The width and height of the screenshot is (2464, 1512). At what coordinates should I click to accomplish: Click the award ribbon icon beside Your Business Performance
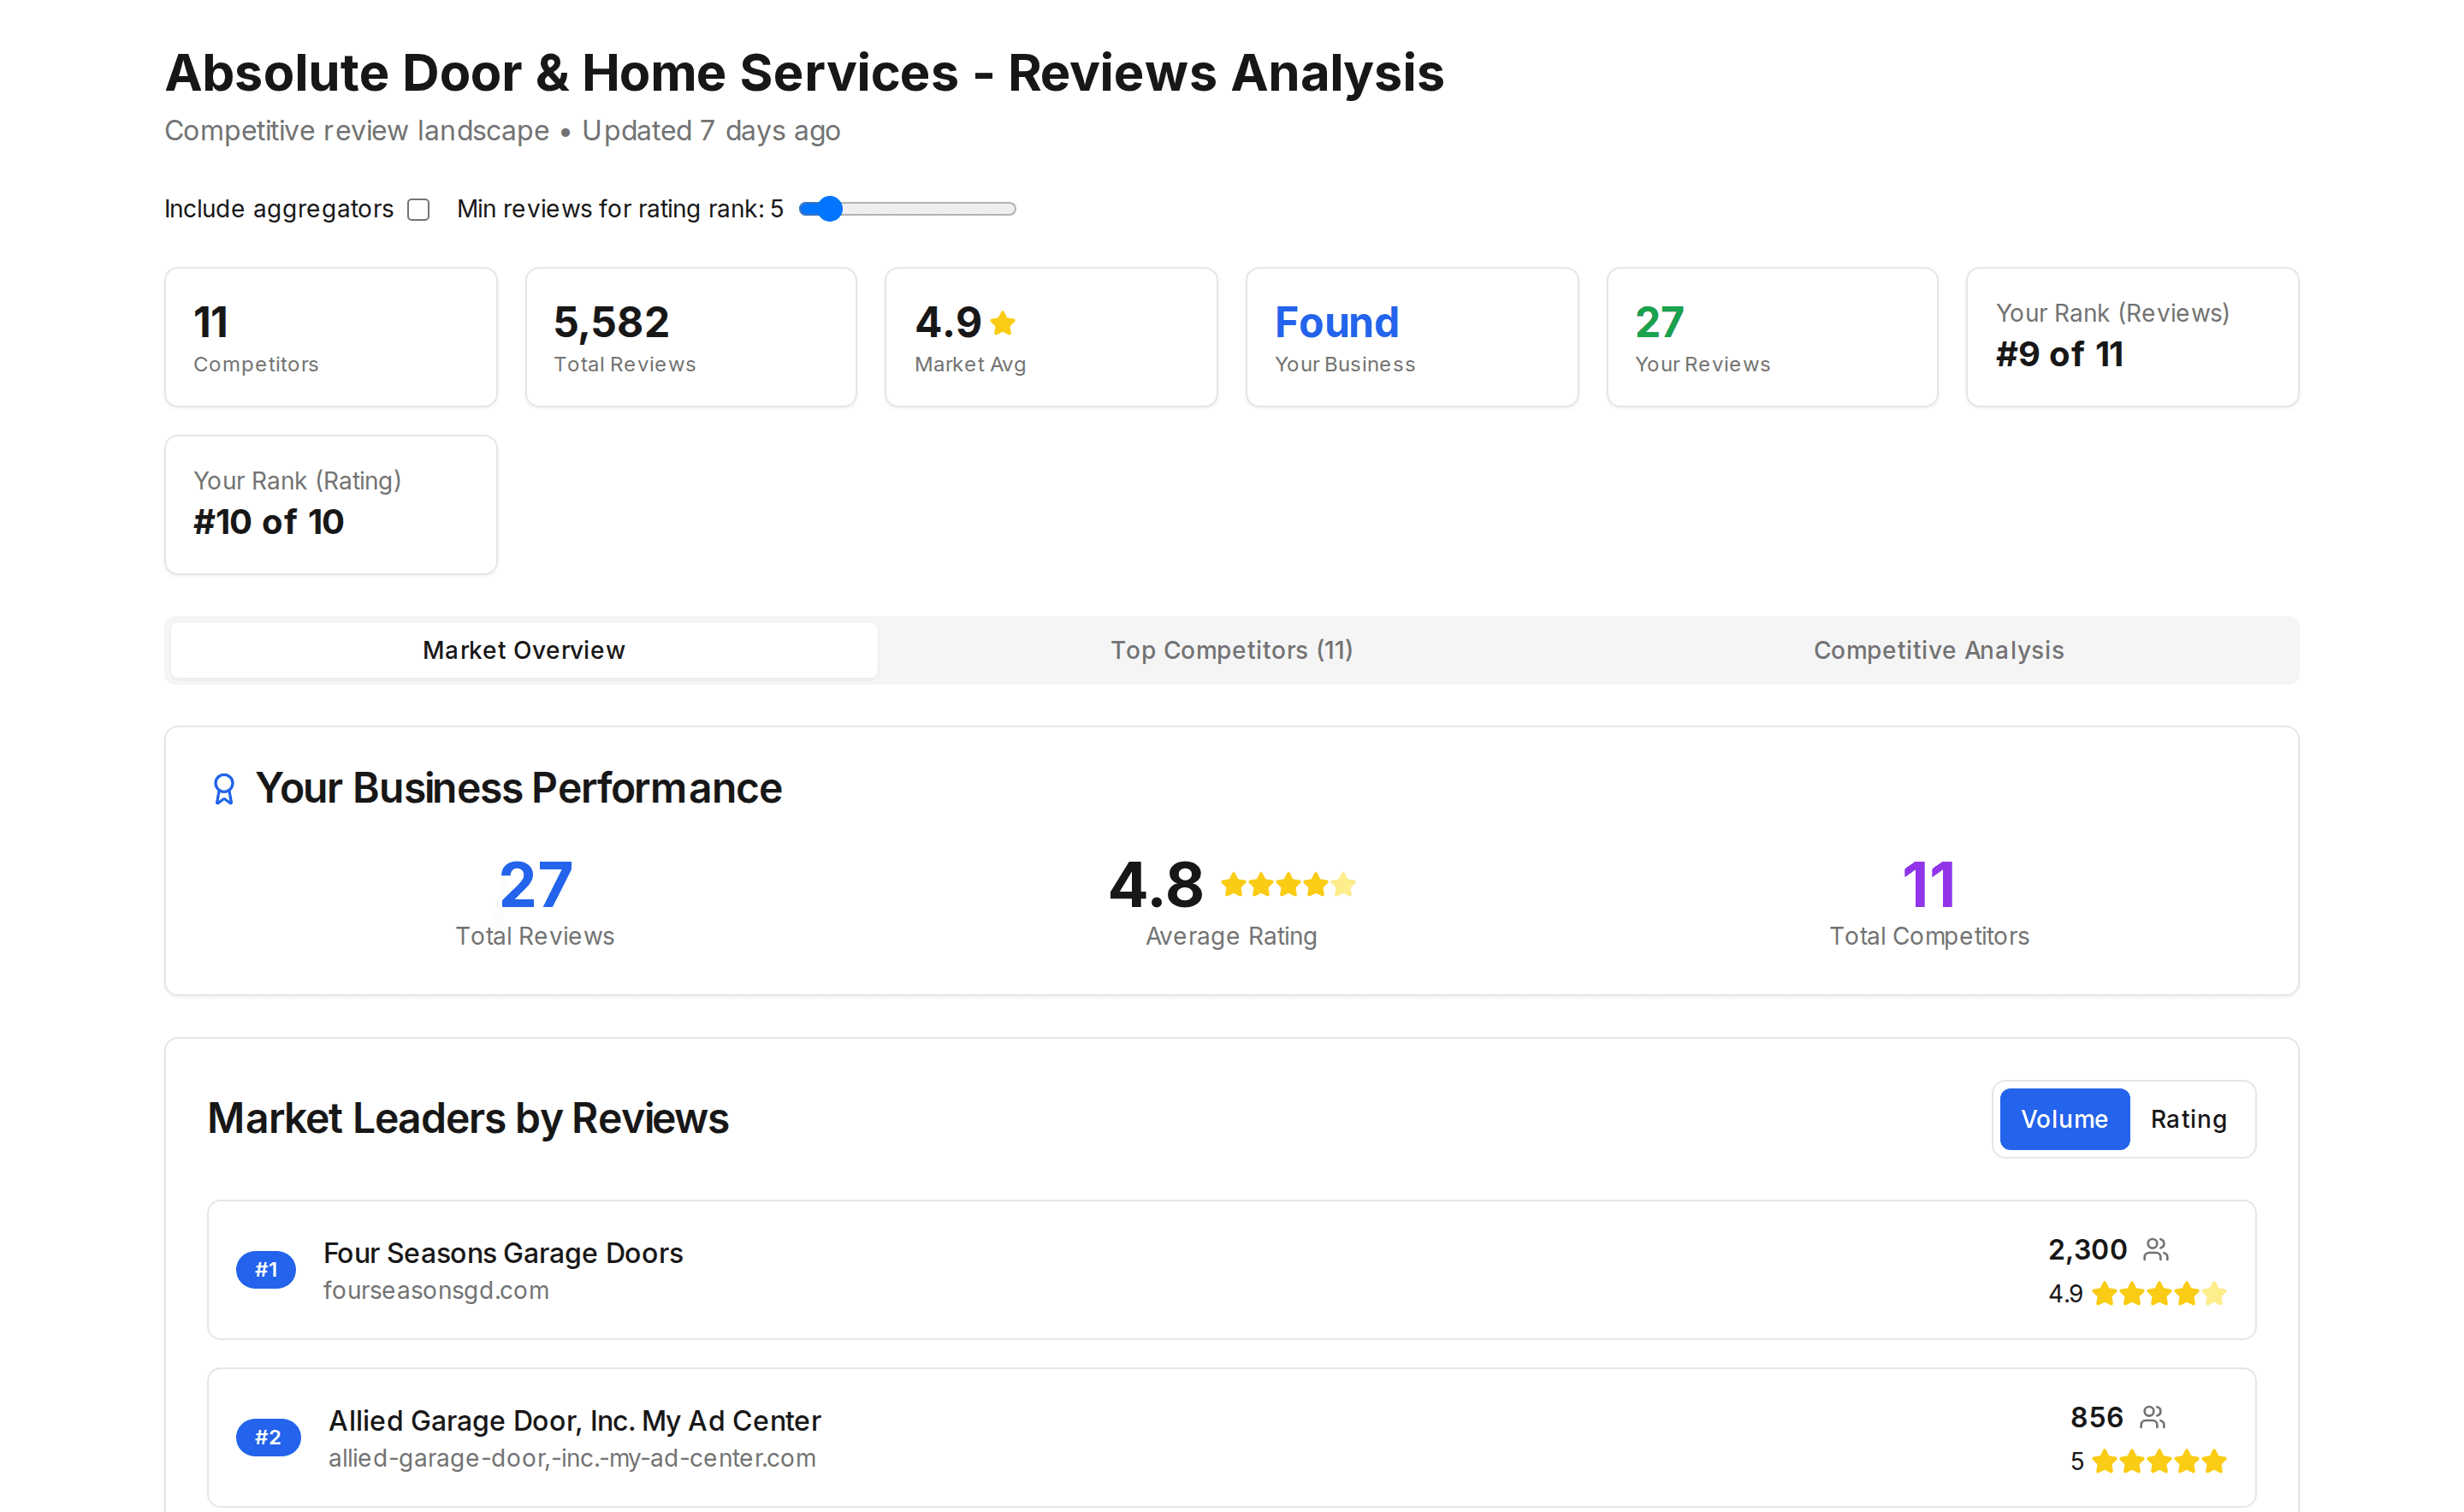tap(224, 789)
